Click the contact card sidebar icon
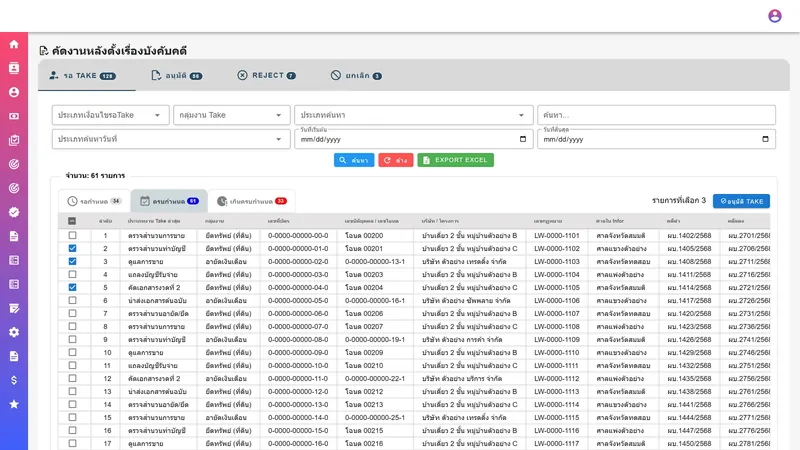The width and height of the screenshot is (800, 450). [14, 68]
